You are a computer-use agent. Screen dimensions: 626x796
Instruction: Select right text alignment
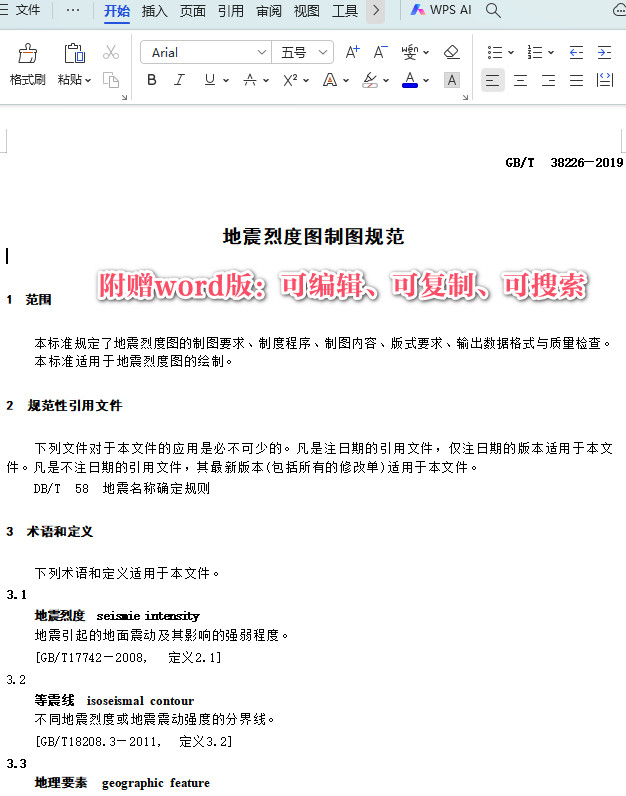tap(548, 80)
